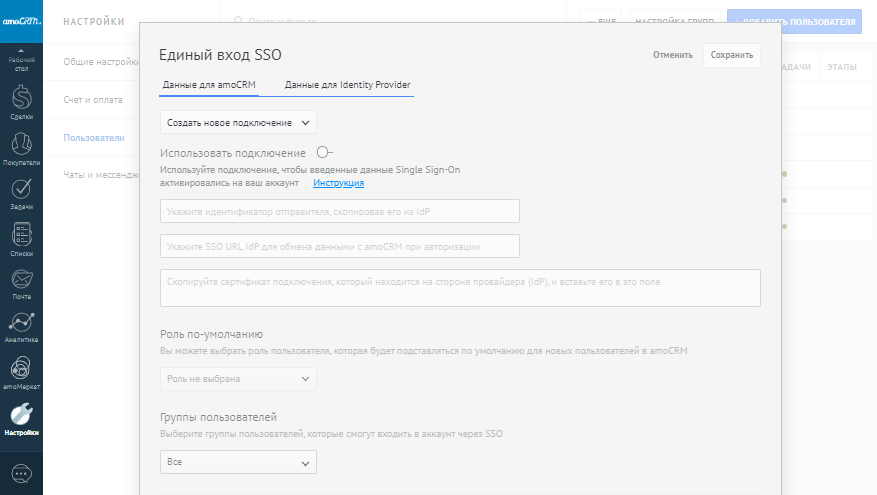Open Сделки section in sidebar
The width and height of the screenshot is (877, 495).
pos(21,102)
